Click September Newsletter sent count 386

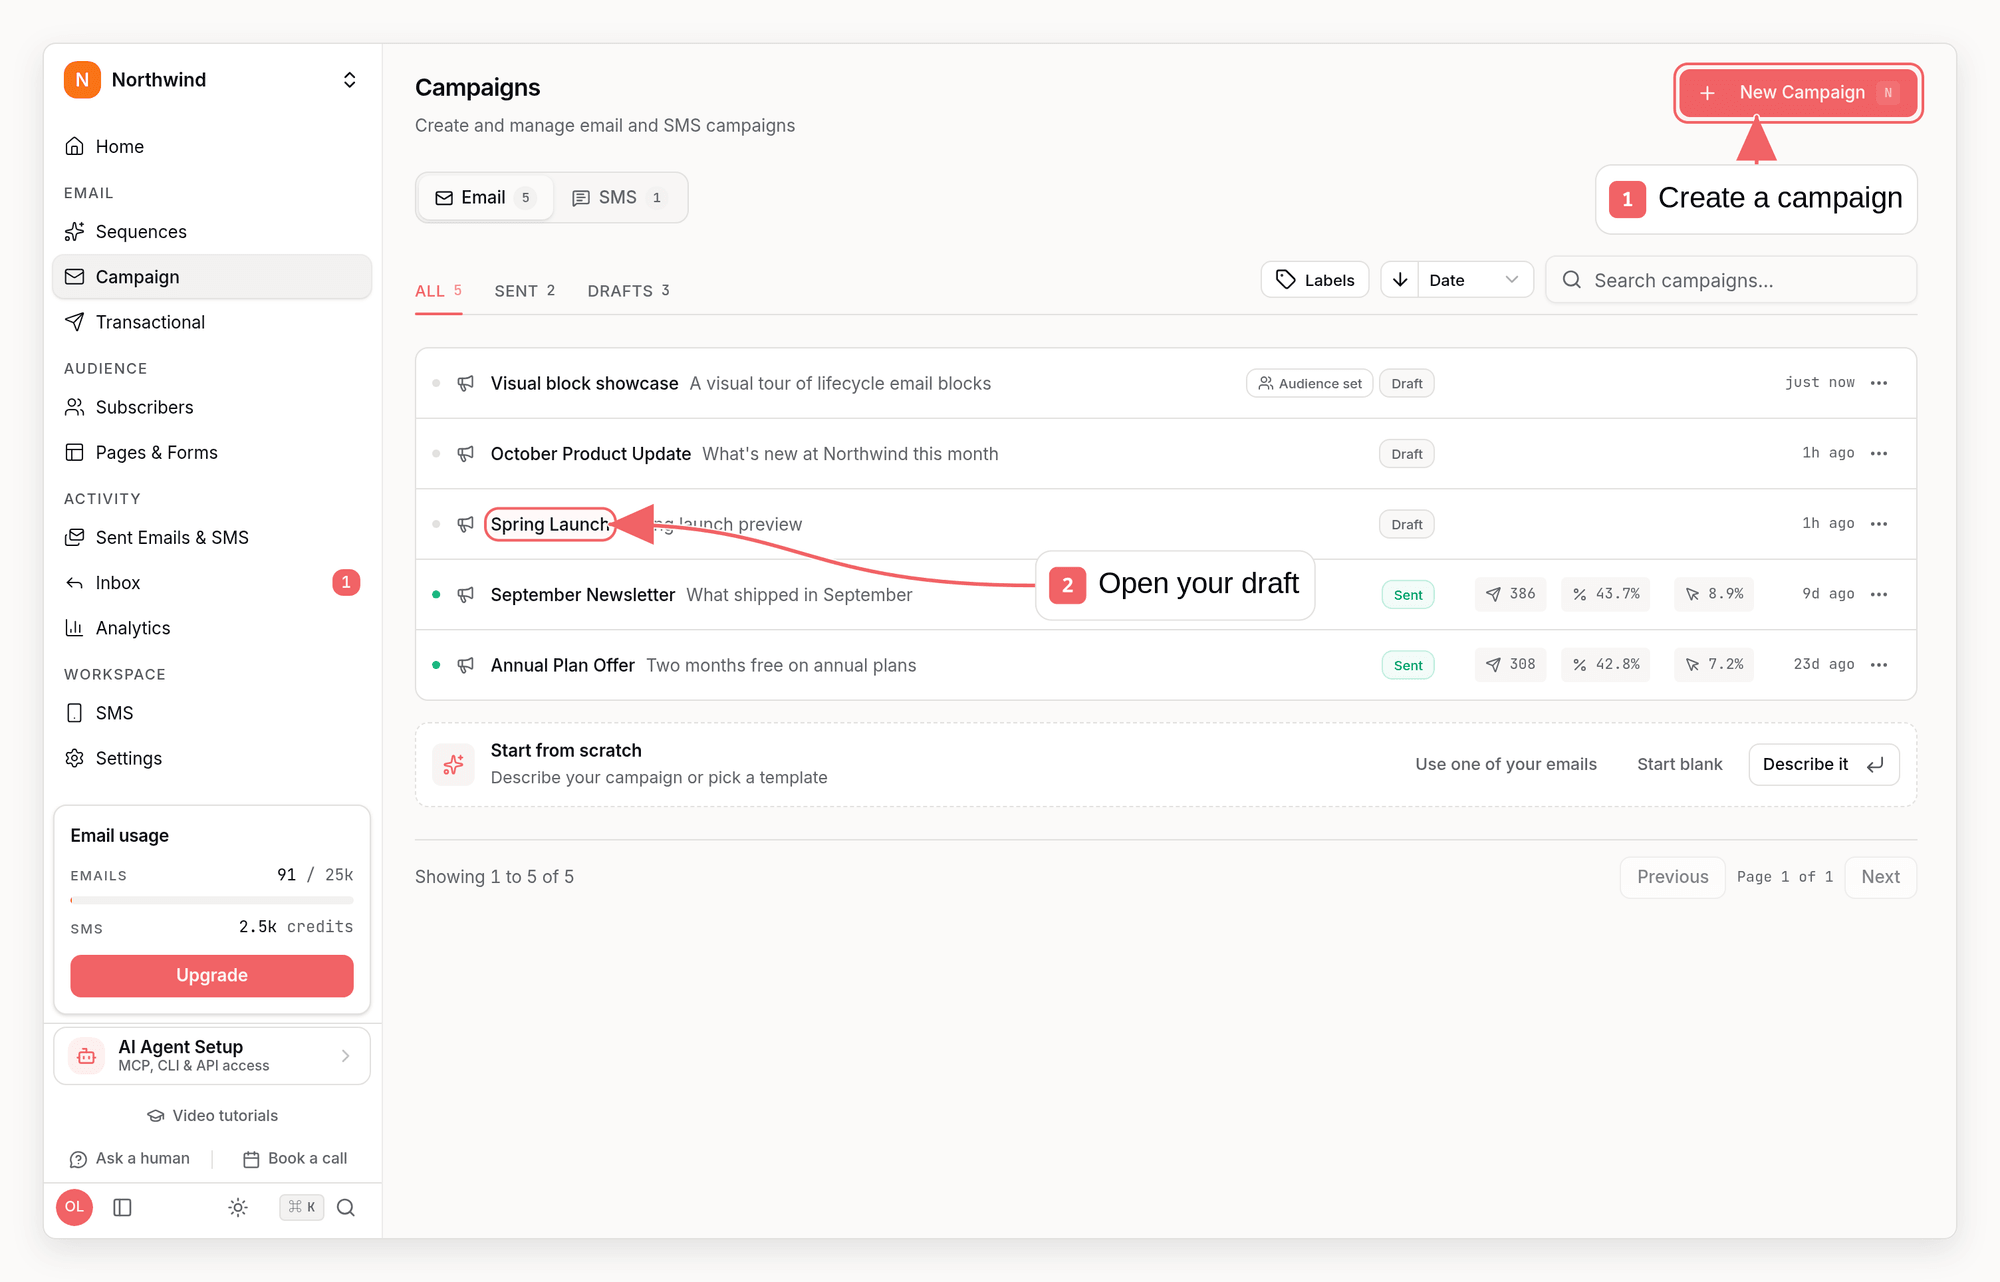tap(1510, 594)
